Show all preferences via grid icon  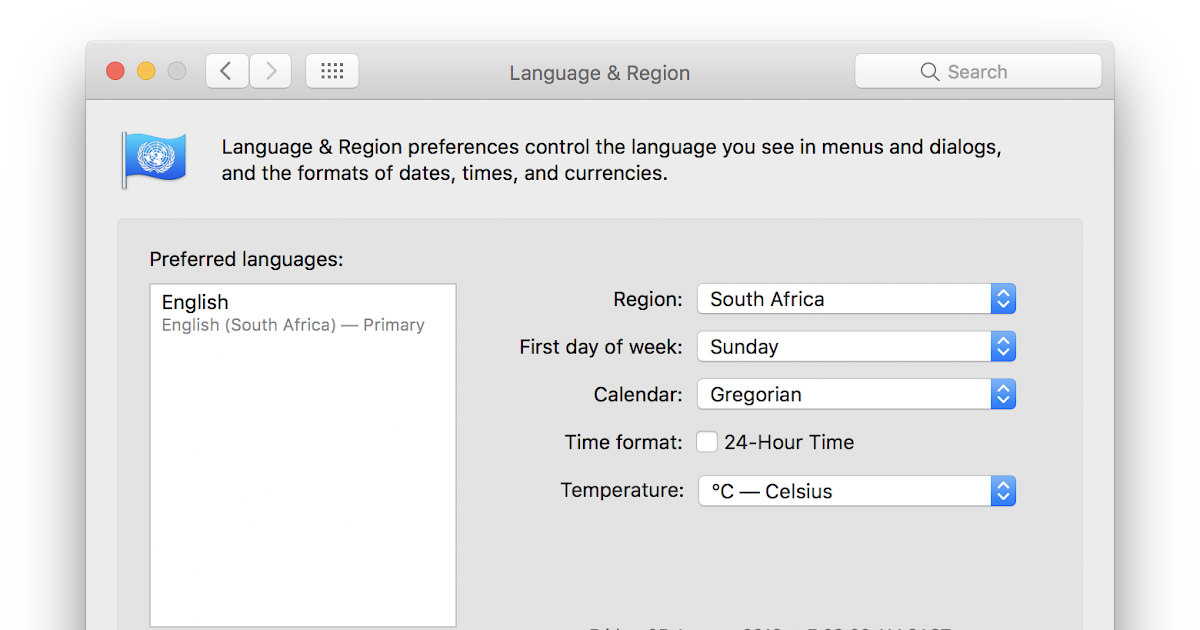click(332, 71)
